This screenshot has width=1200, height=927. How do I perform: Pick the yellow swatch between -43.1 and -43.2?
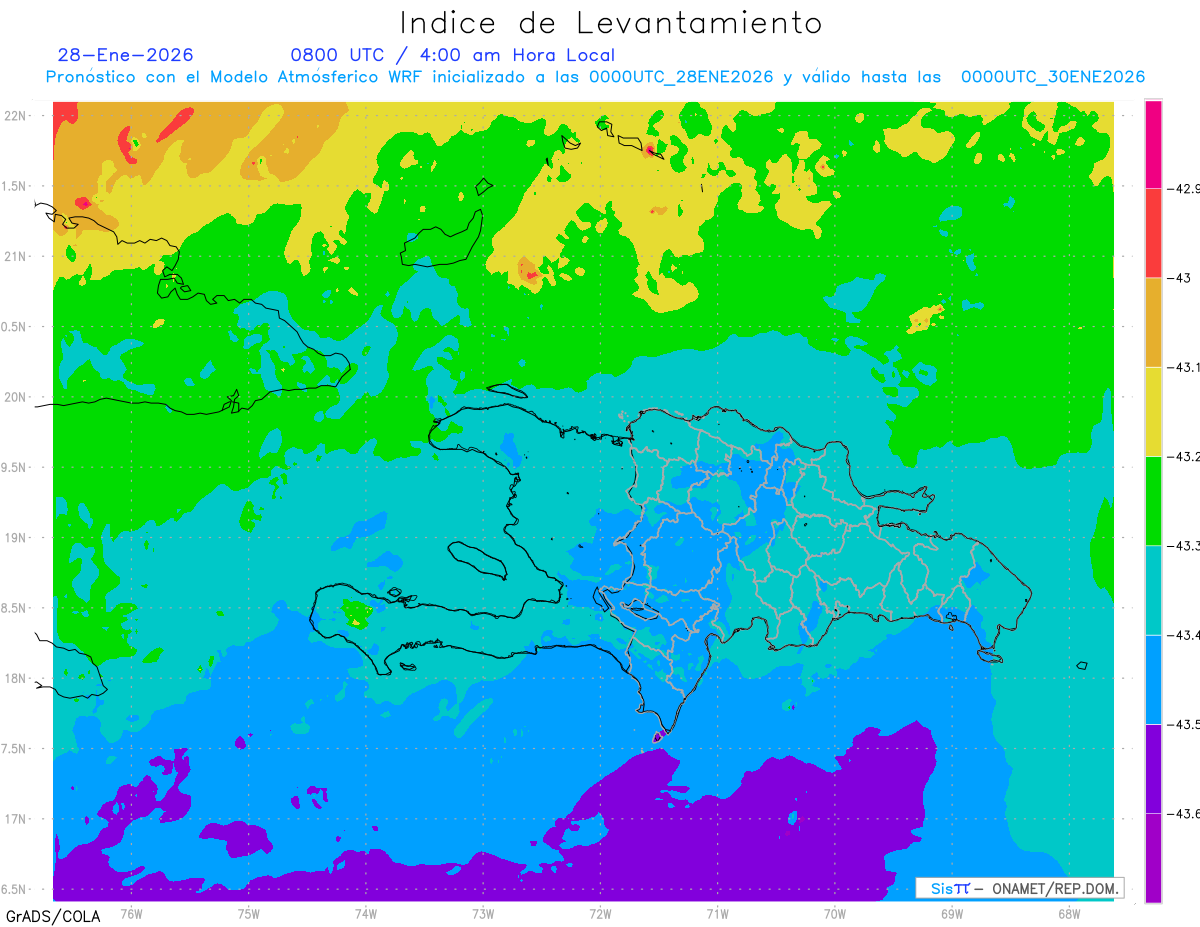pyautogui.click(x=1153, y=411)
